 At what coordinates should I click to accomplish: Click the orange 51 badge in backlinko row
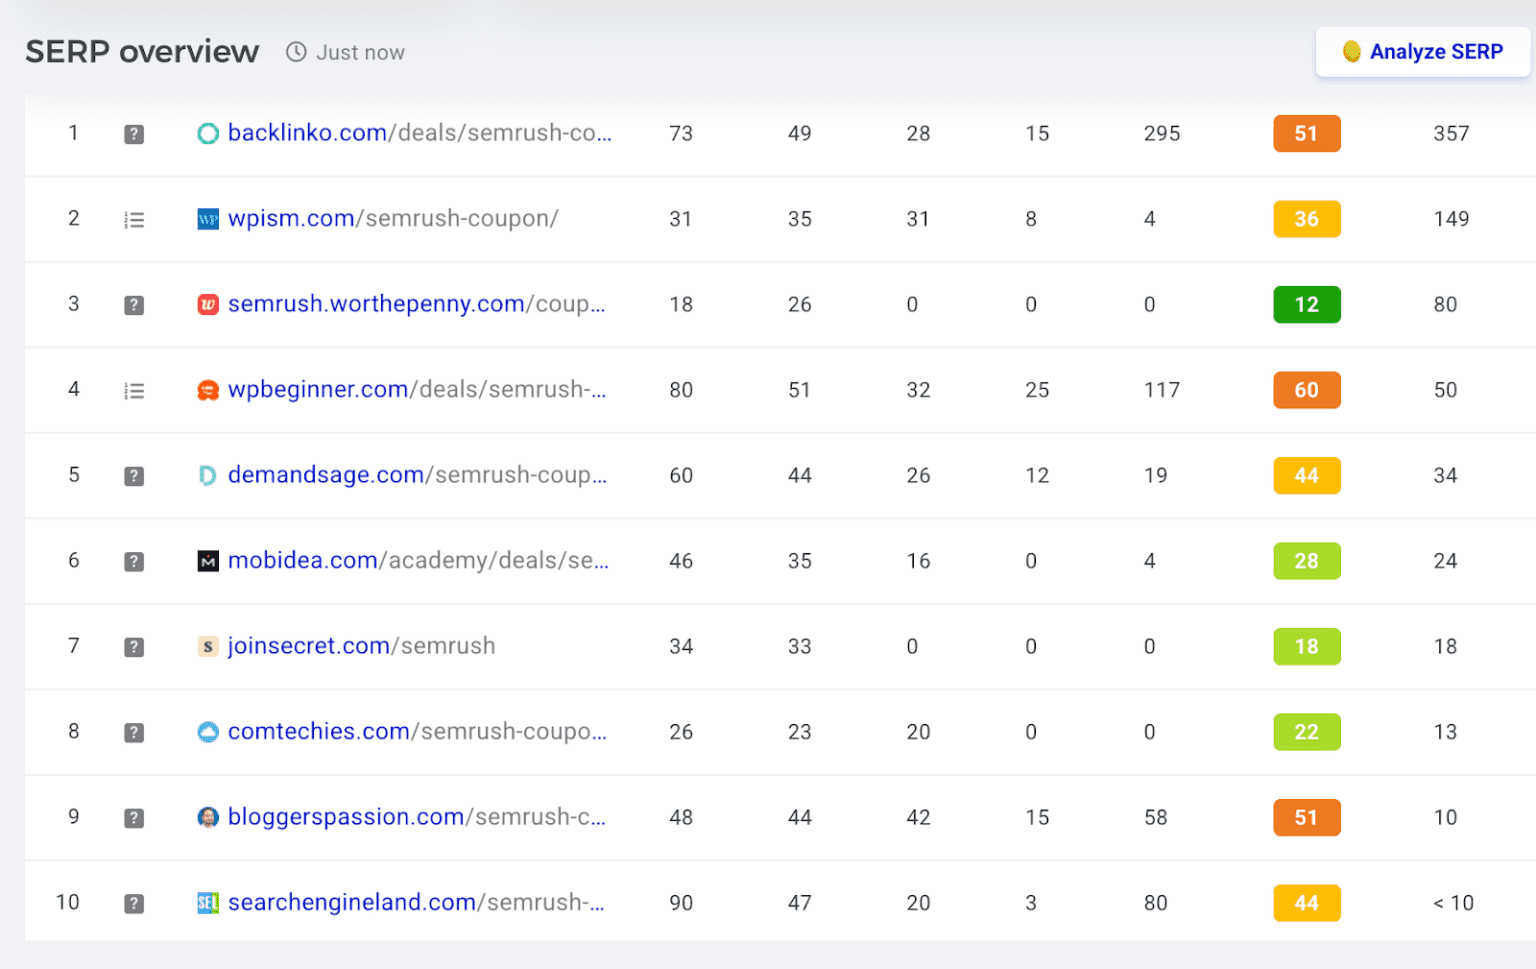[1306, 134]
